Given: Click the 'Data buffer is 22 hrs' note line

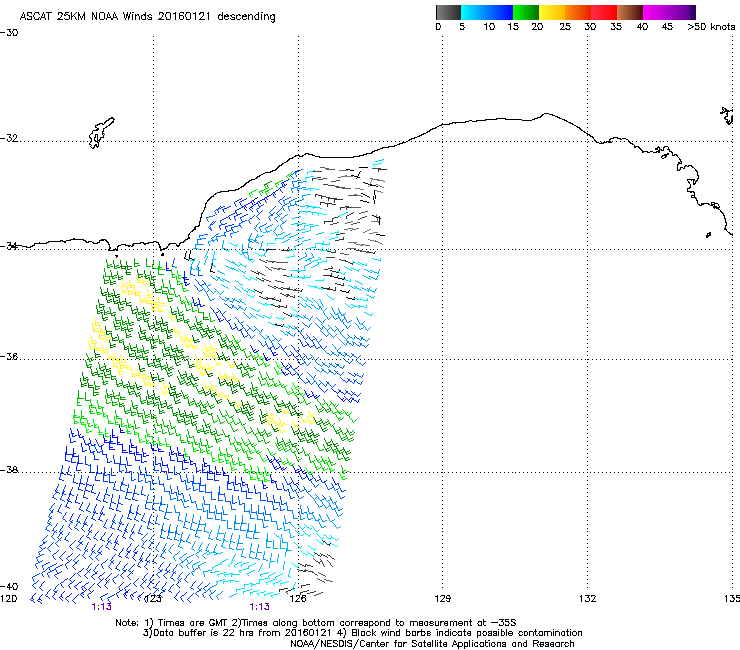Looking at the screenshot, I should pyautogui.click(x=362, y=633).
